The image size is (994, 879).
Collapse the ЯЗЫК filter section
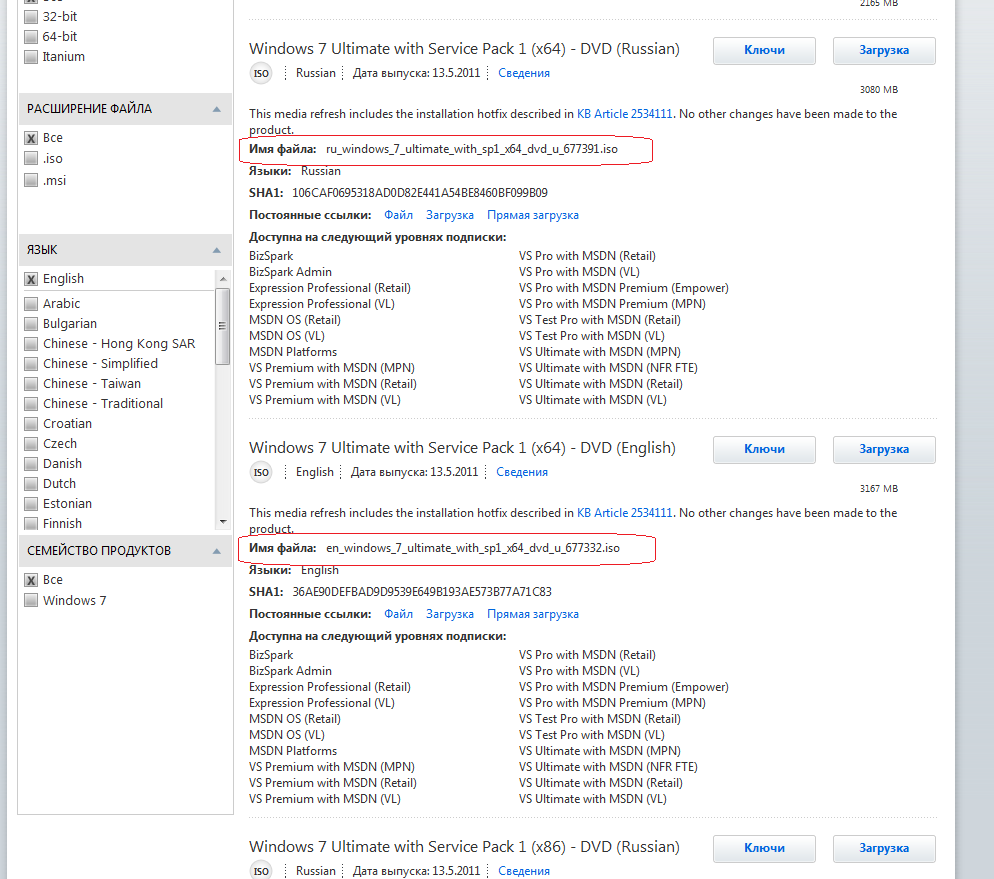coord(216,250)
